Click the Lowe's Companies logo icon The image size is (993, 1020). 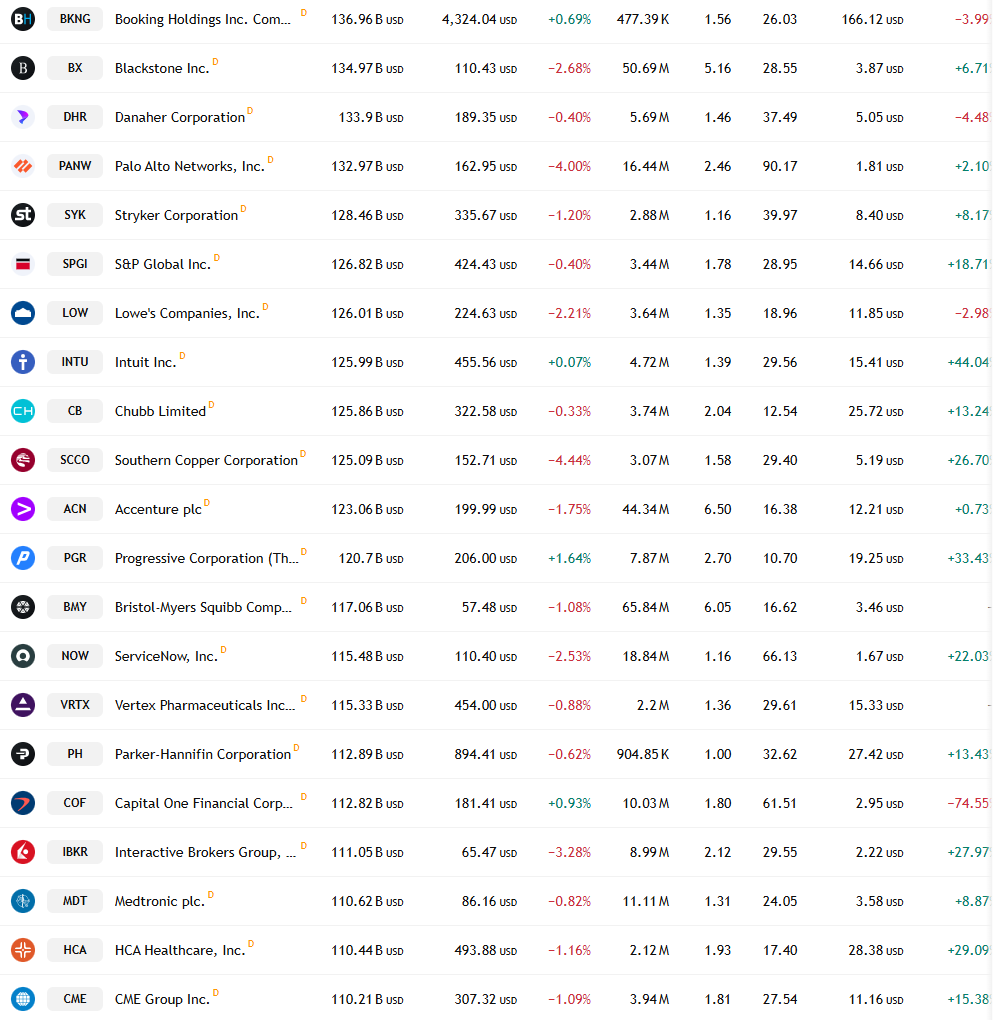pyautogui.click(x=23, y=313)
